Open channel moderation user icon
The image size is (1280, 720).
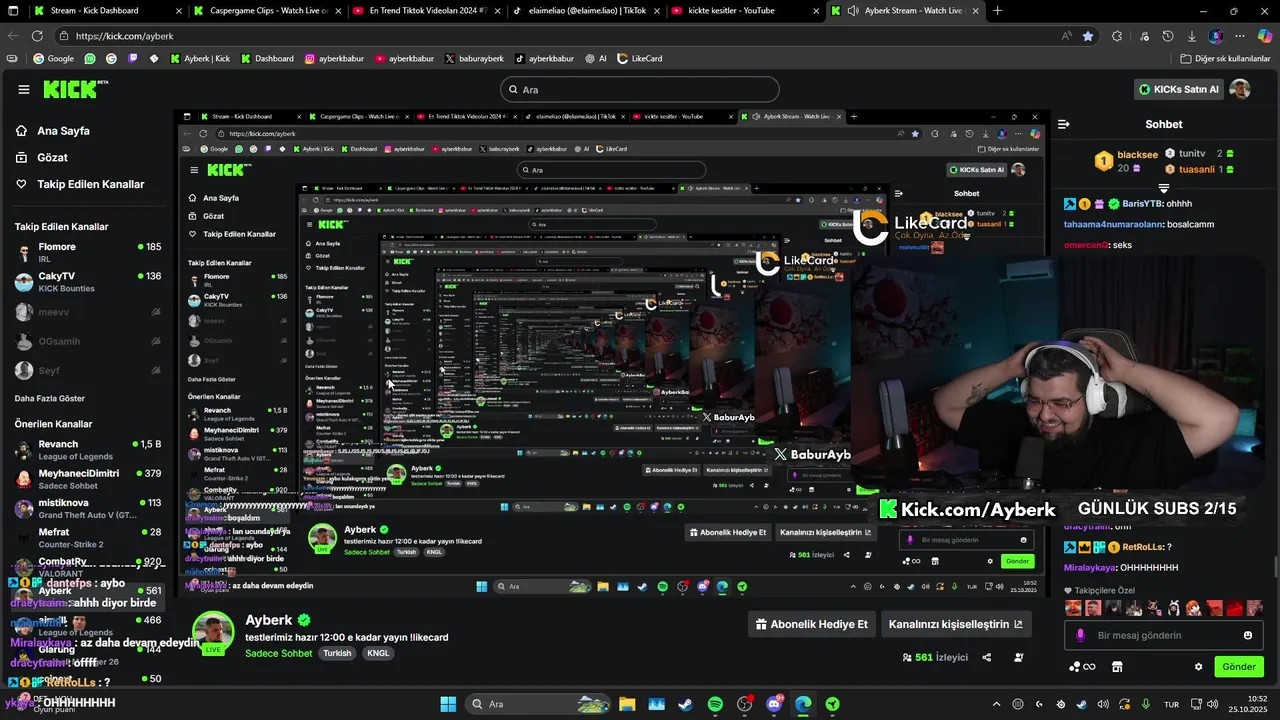(x=1019, y=657)
